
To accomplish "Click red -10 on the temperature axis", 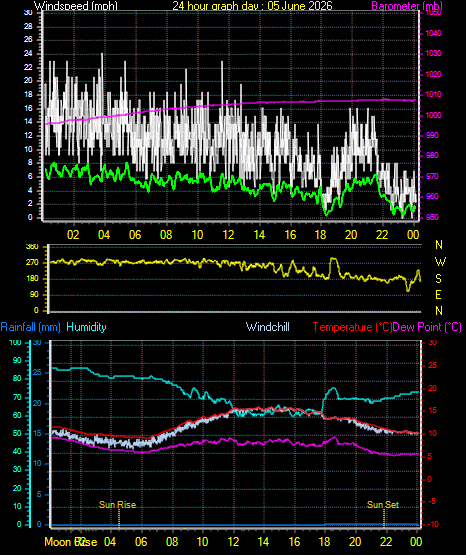I will click(432, 525).
